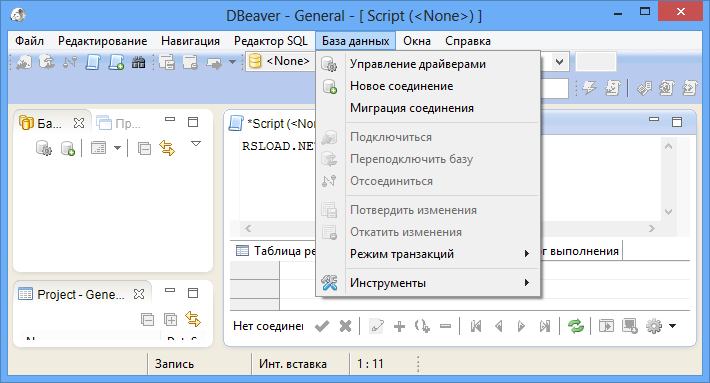Open the dropdown arrow beside the results gear

pos(672,326)
